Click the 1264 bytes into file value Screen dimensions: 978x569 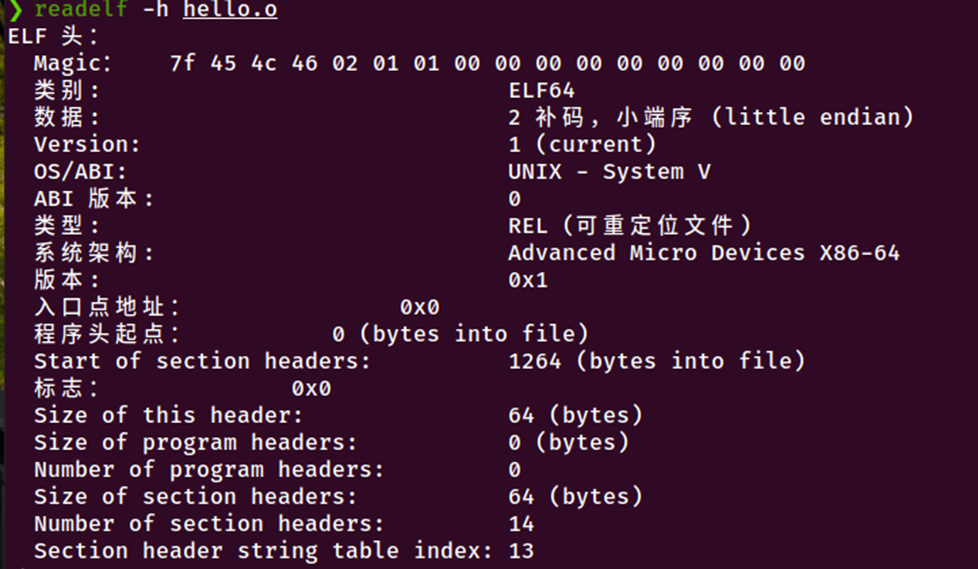click(657, 361)
